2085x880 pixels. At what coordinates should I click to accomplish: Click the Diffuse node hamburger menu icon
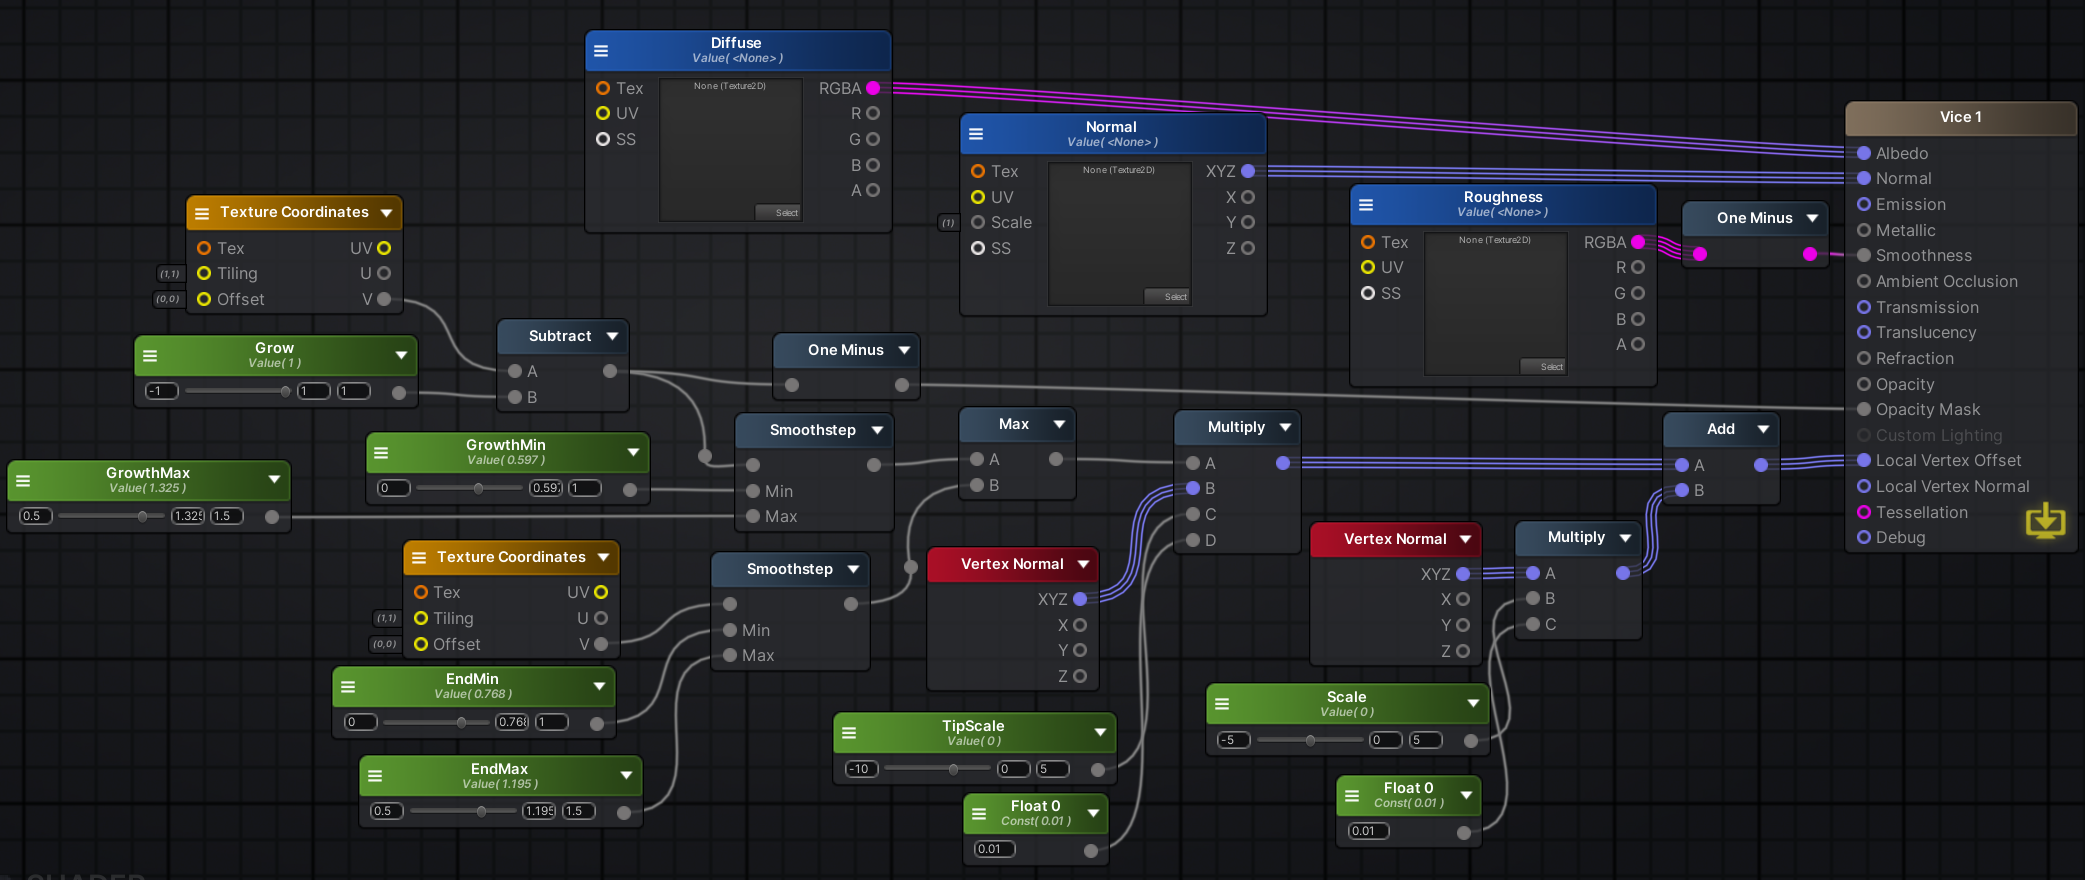click(x=601, y=51)
